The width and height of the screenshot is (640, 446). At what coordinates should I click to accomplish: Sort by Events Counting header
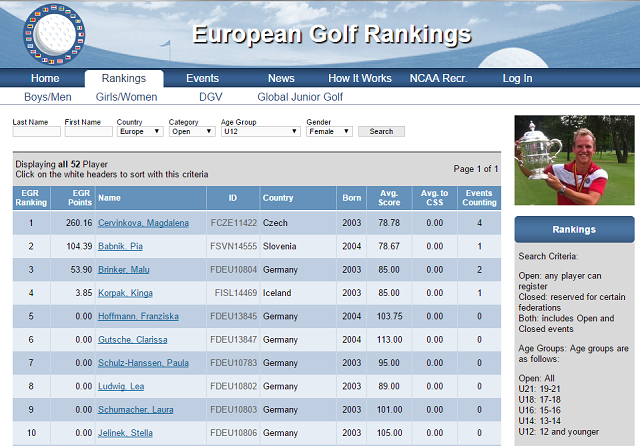(479, 198)
